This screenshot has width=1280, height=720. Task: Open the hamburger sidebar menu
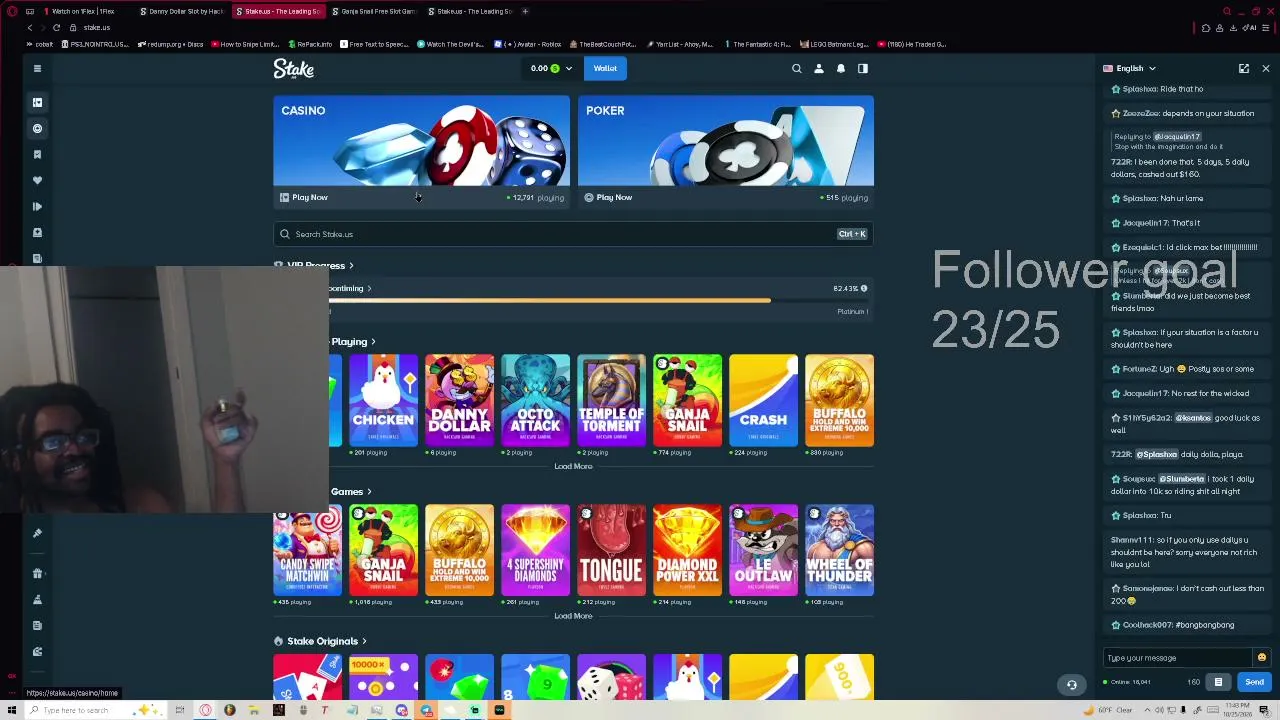(37, 68)
